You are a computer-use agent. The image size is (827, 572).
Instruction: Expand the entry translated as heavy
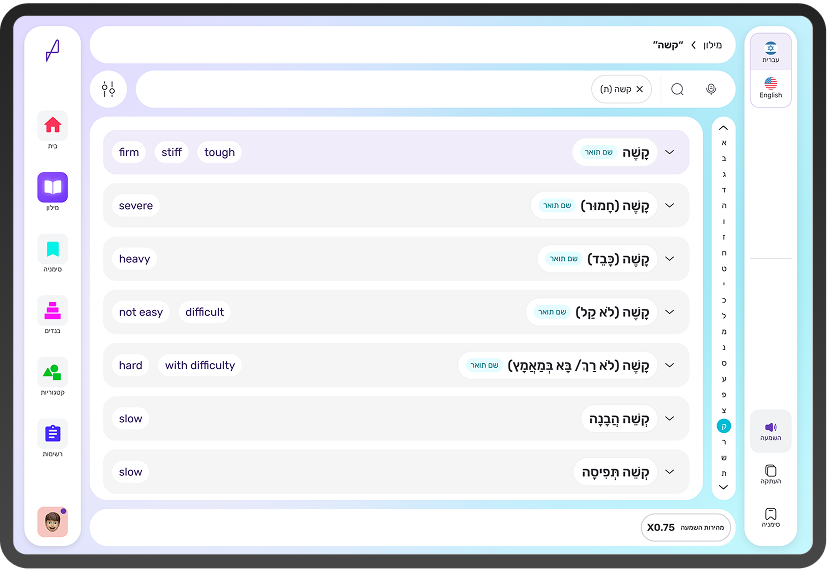(670, 259)
